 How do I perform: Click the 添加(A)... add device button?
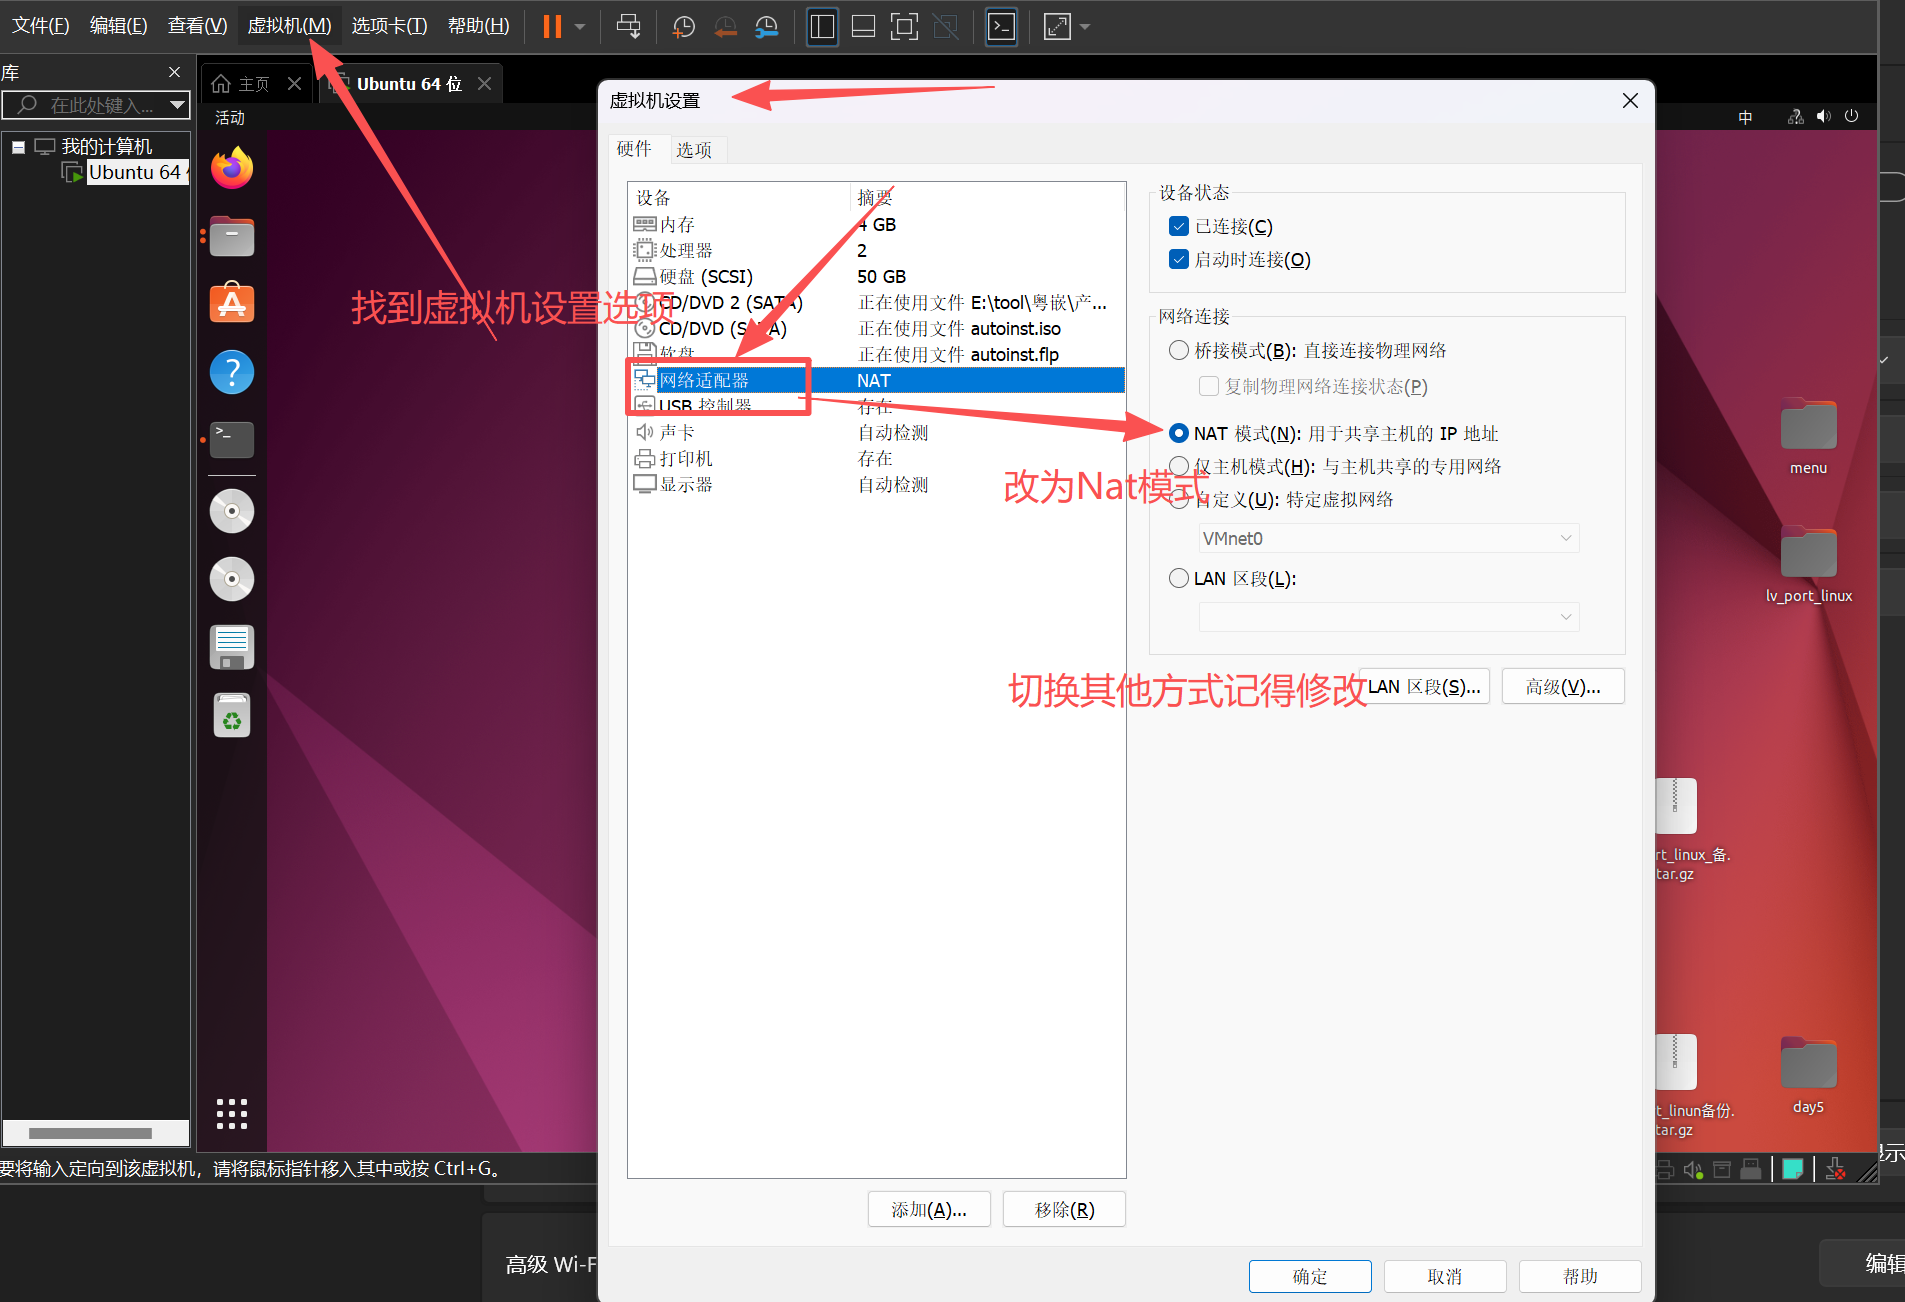point(929,1210)
